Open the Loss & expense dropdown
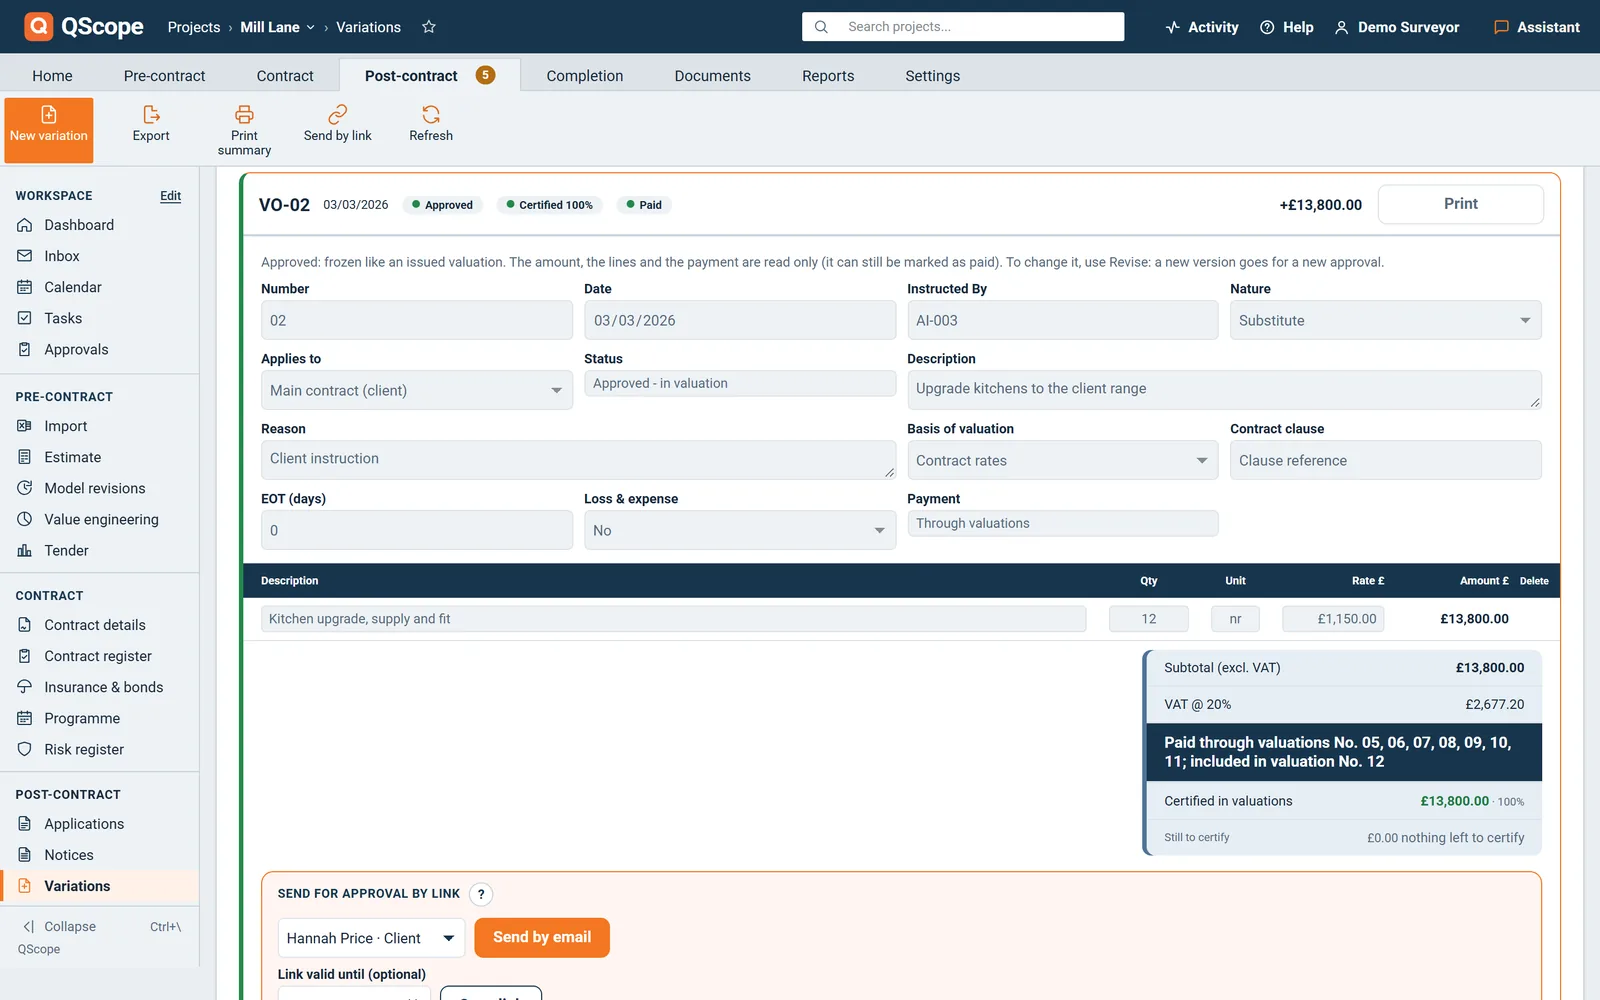Image resolution: width=1600 pixels, height=1000 pixels. point(740,530)
